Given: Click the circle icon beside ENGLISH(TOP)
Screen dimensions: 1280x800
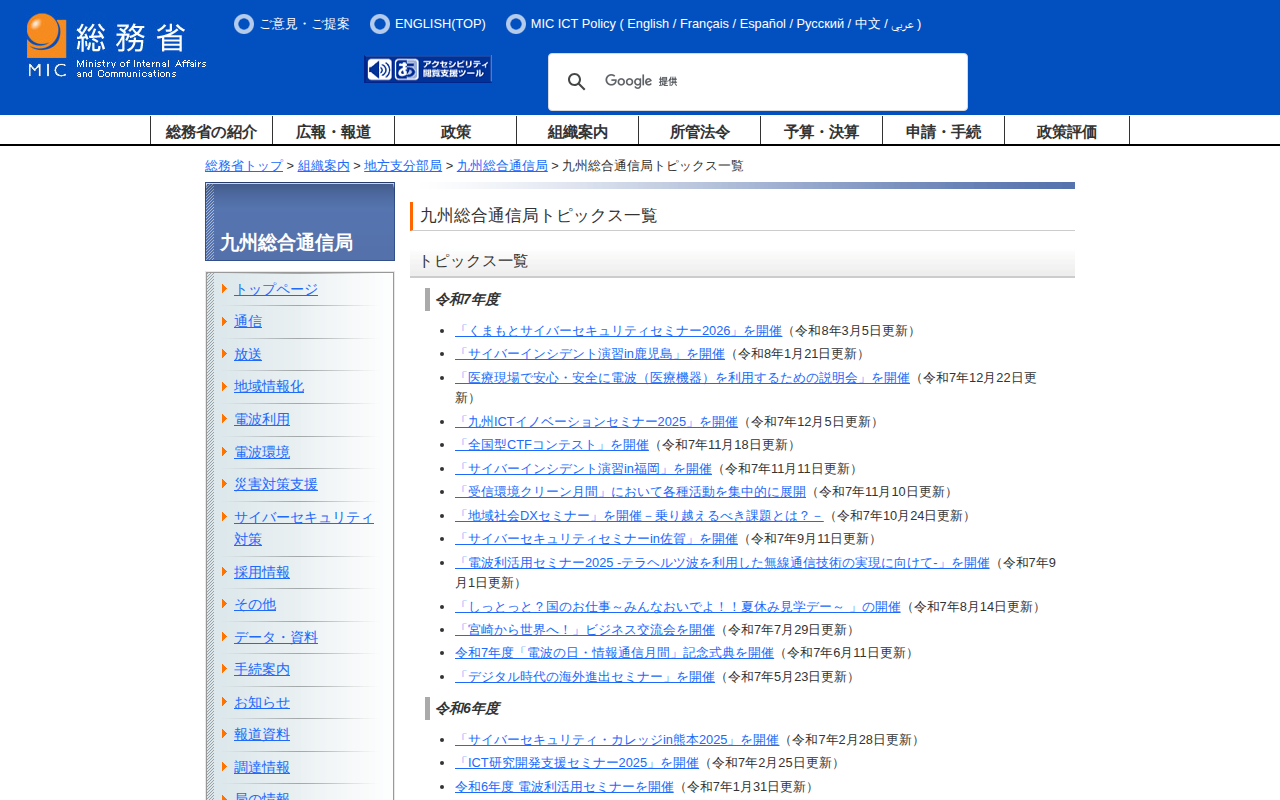Looking at the screenshot, I should point(380,24).
